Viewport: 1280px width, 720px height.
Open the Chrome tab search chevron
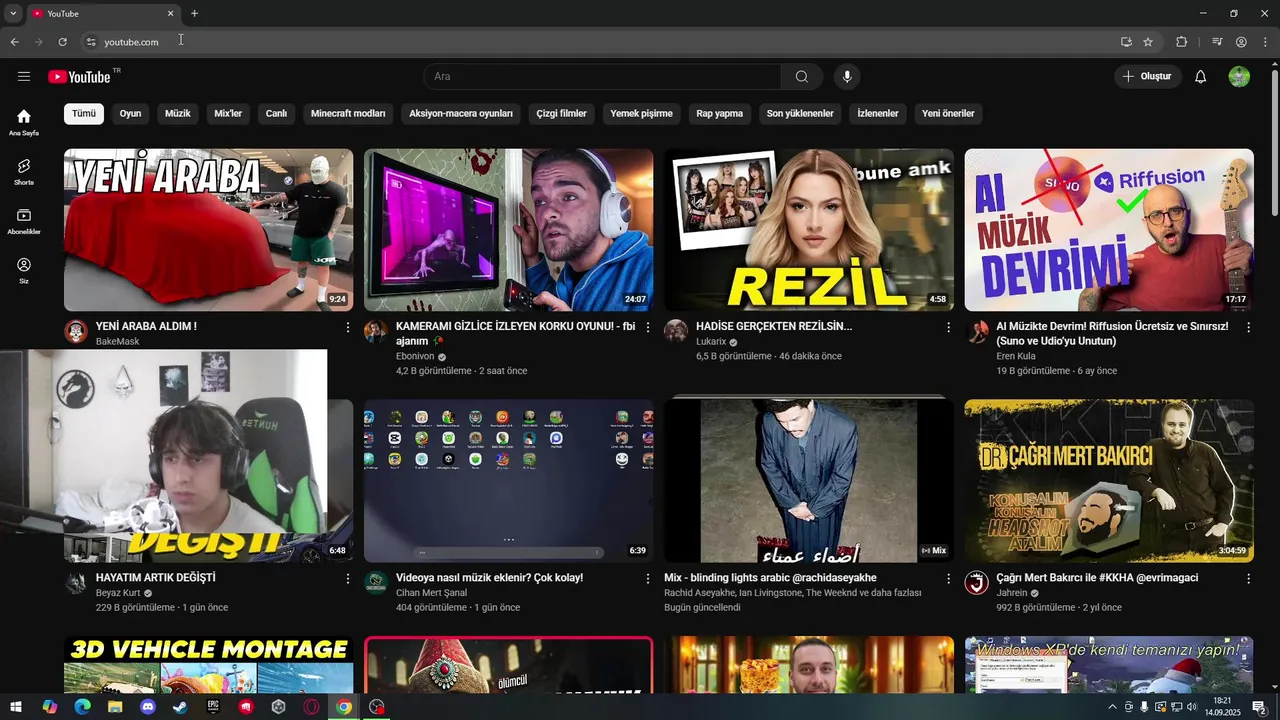coord(13,13)
